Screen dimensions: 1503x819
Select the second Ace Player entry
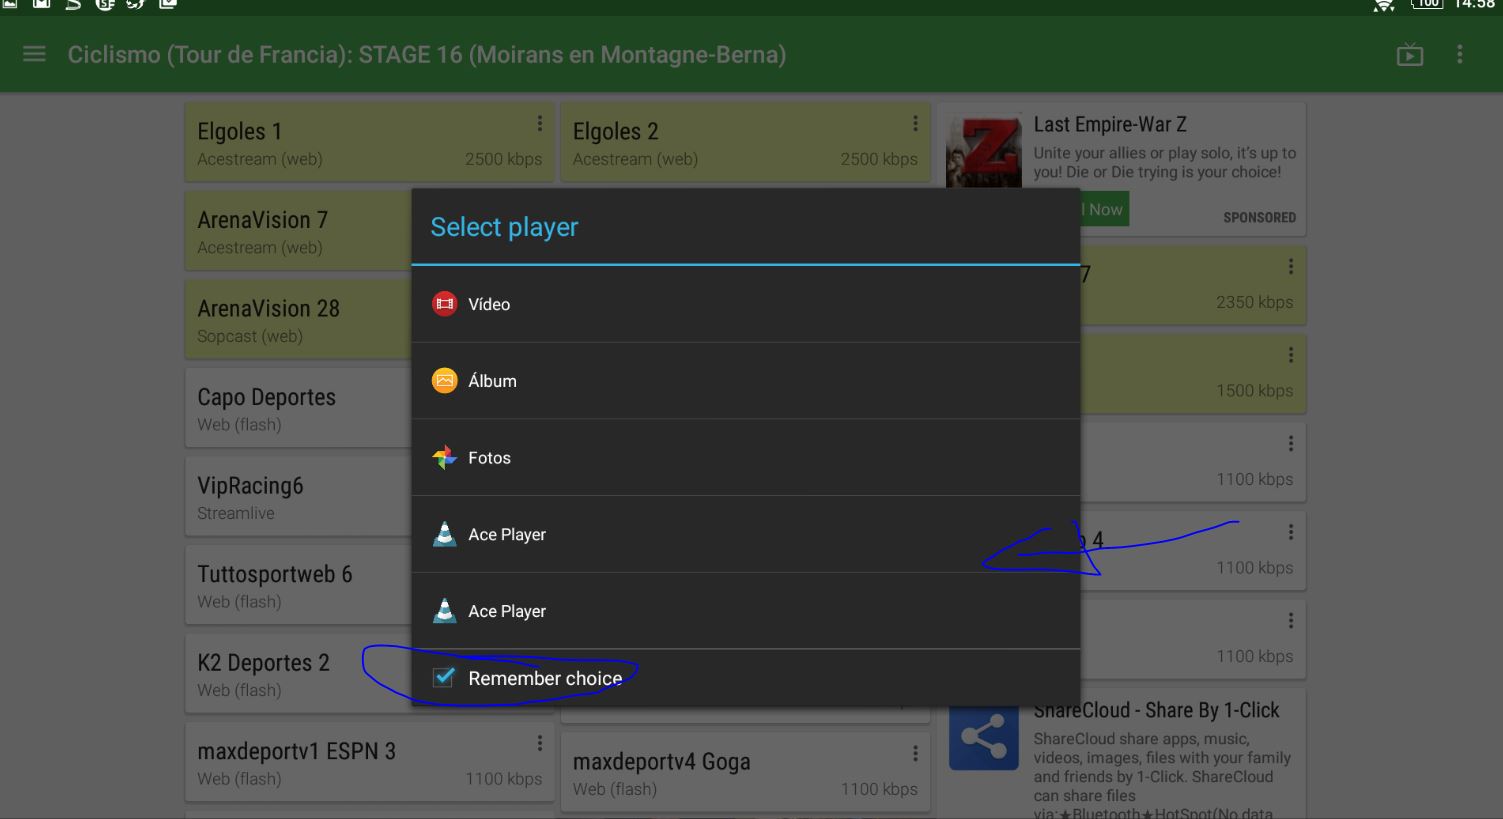click(746, 611)
